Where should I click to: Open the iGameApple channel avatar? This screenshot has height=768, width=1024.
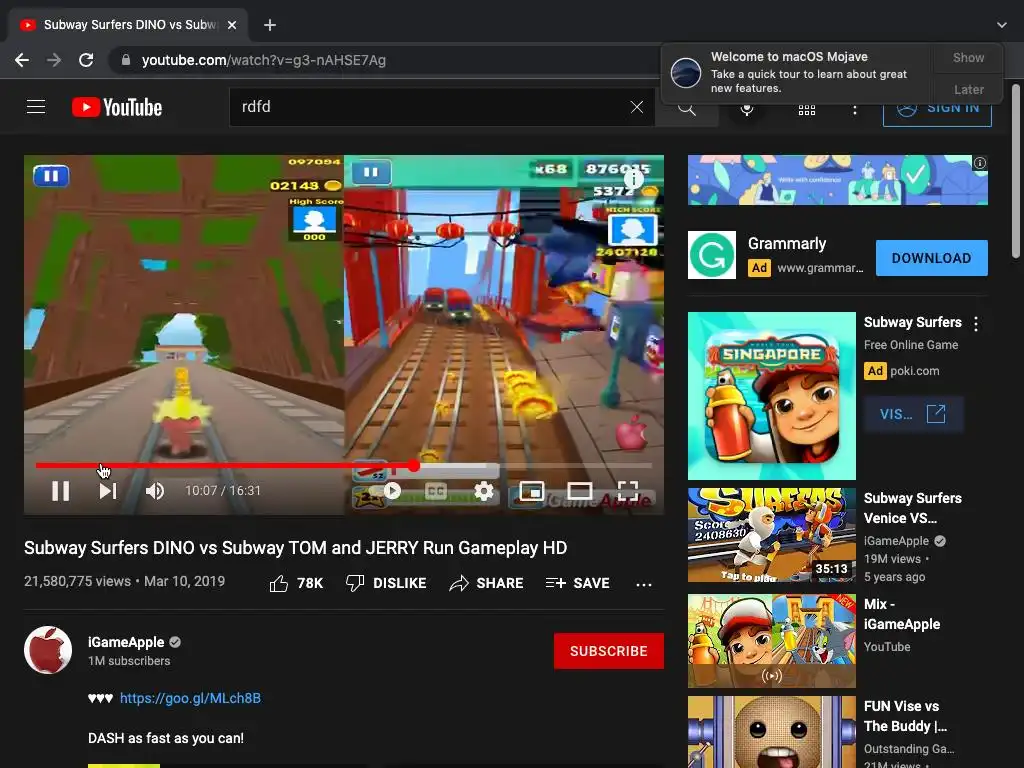click(x=48, y=650)
